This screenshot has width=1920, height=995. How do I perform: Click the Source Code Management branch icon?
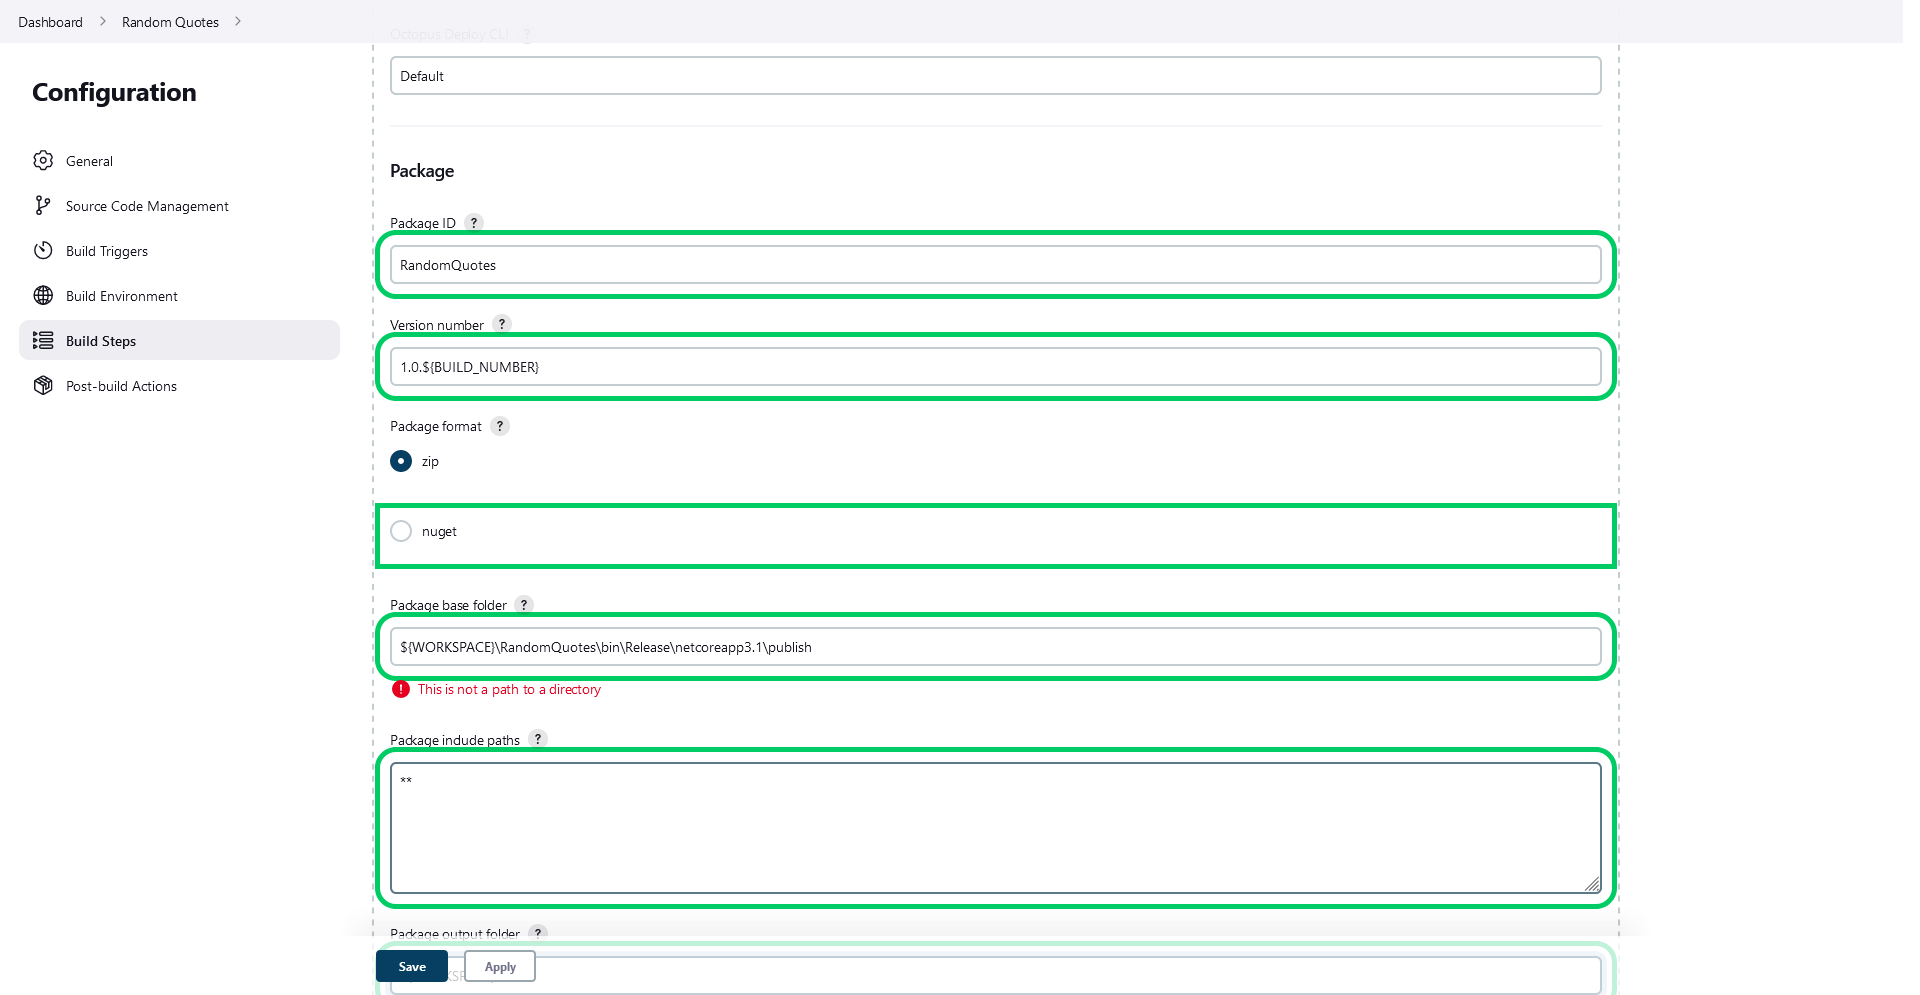[43, 206]
